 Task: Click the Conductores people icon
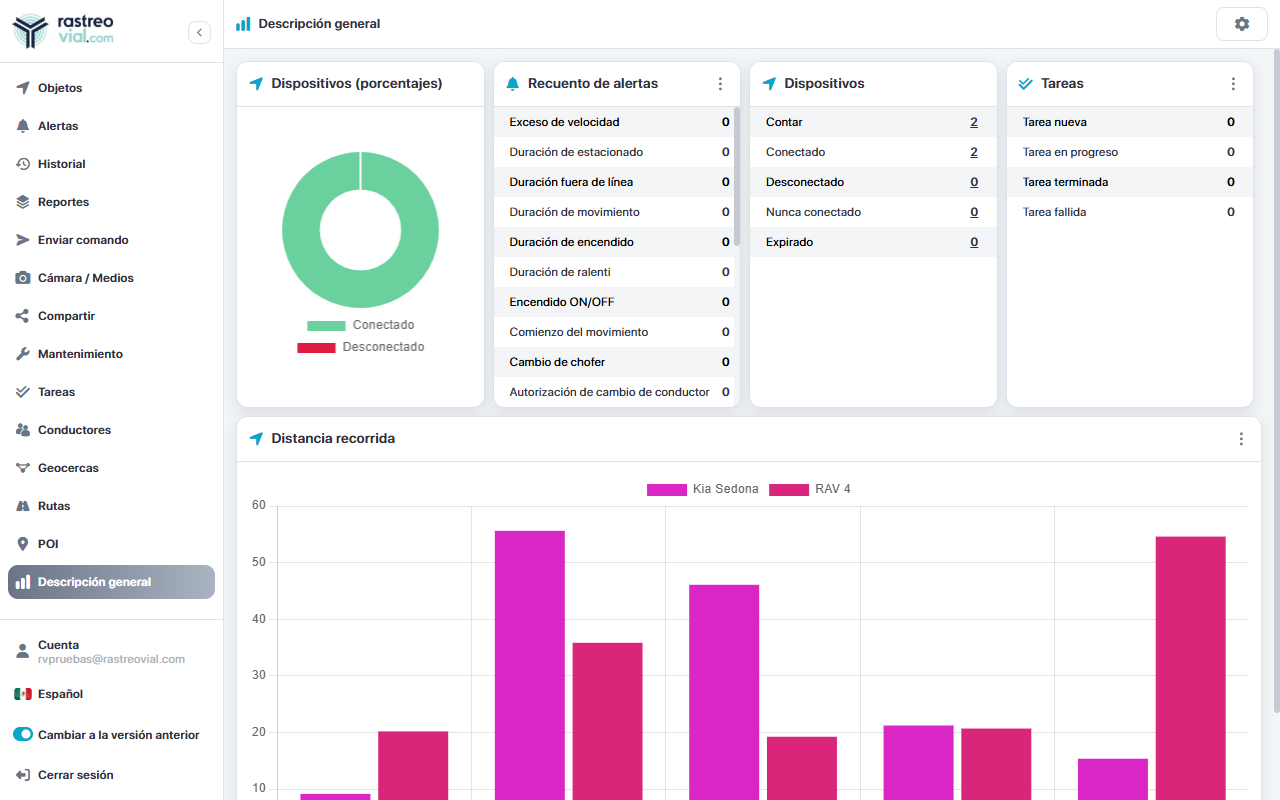pyautogui.click(x=23, y=430)
